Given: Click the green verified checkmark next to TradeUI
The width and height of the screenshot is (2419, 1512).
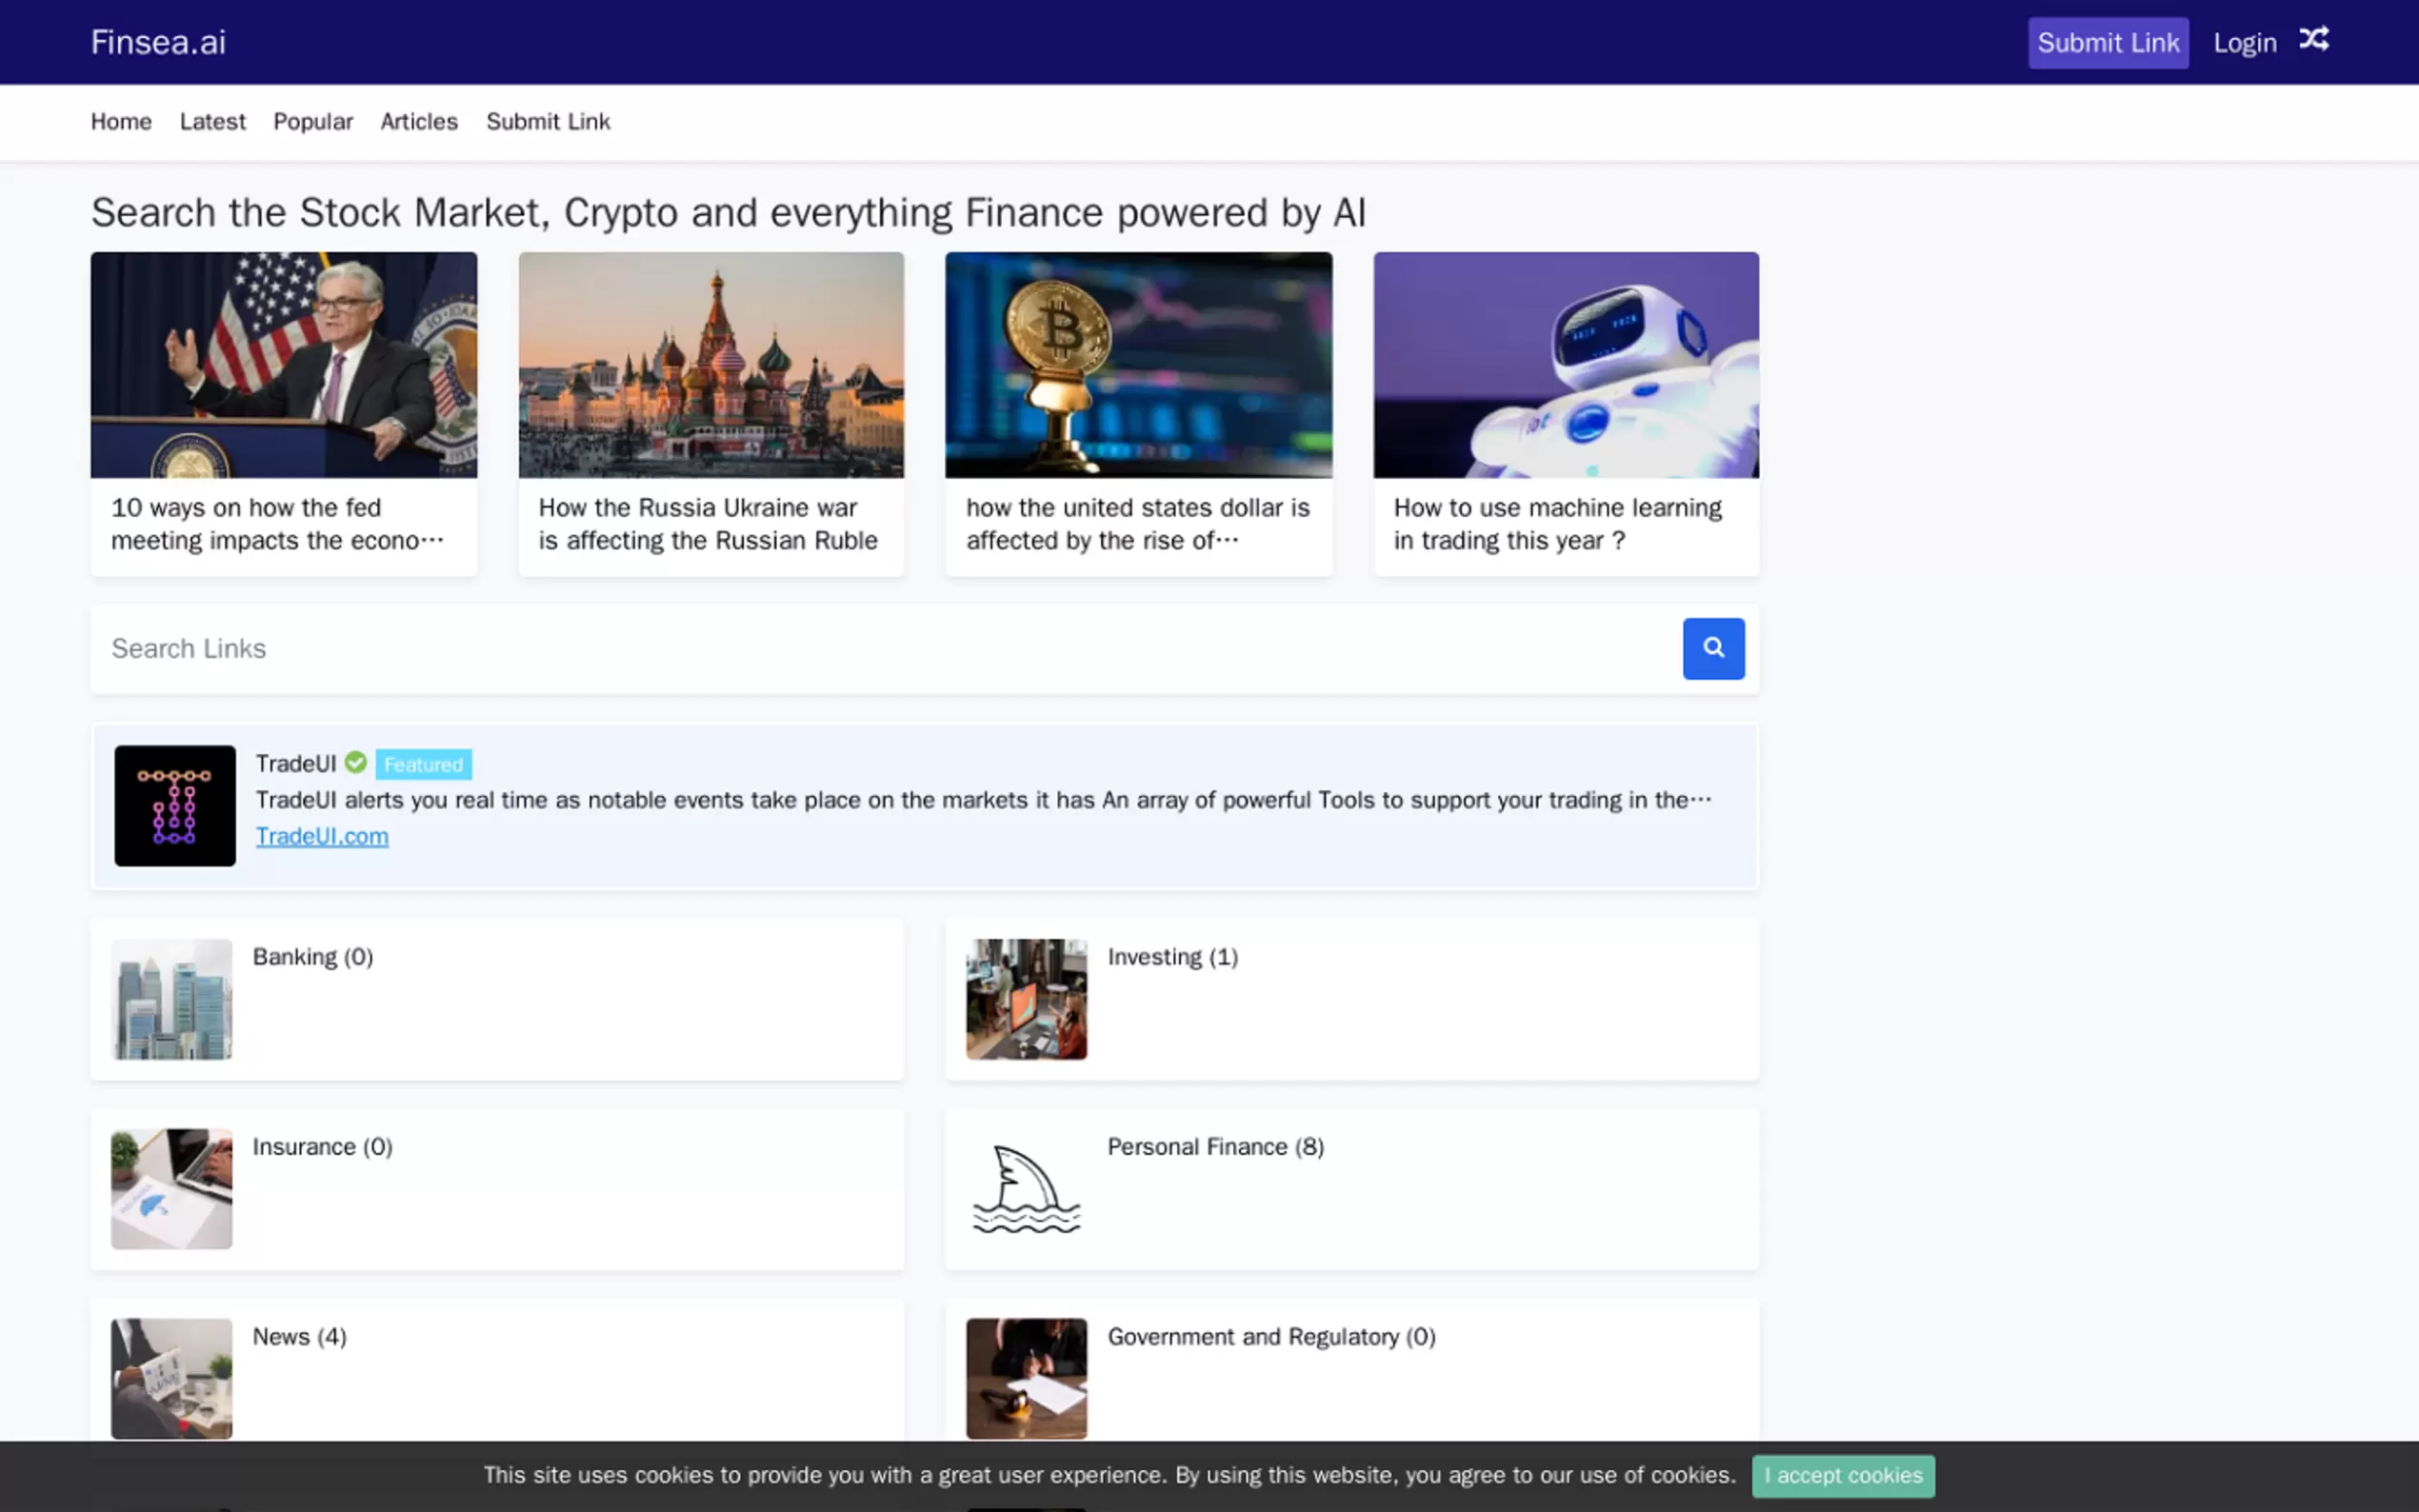Looking at the screenshot, I should [x=355, y=763].
